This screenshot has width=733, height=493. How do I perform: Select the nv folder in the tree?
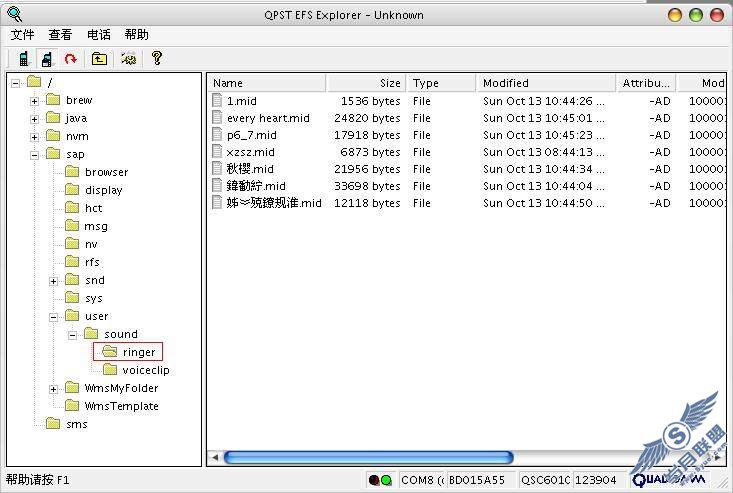[x=91, y=244]
